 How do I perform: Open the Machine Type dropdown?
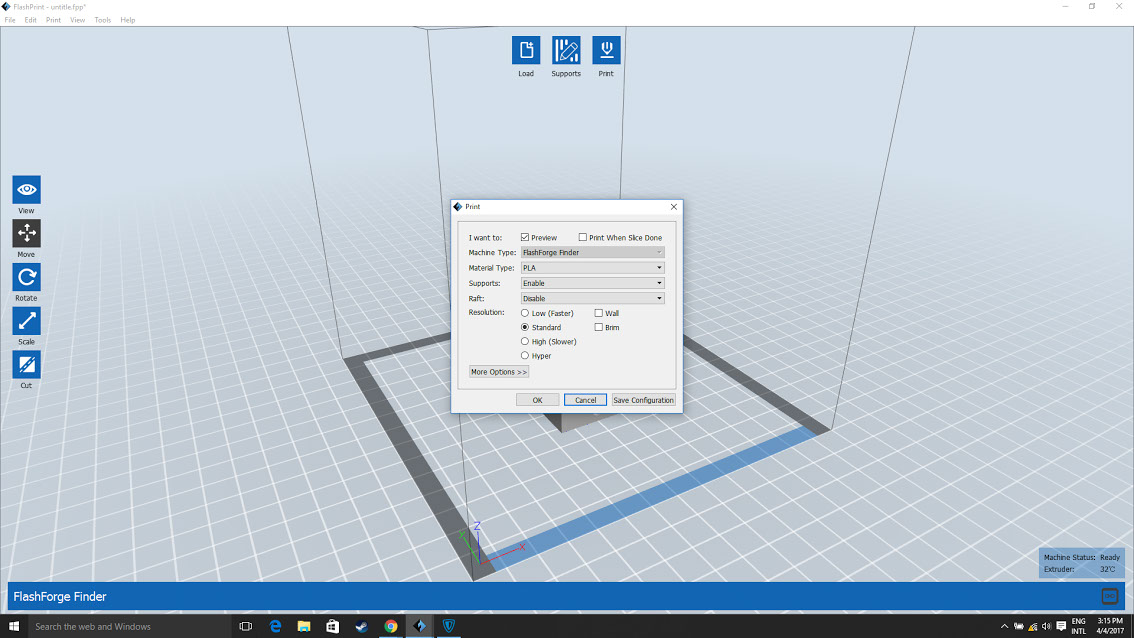click(x=592, y=252)
